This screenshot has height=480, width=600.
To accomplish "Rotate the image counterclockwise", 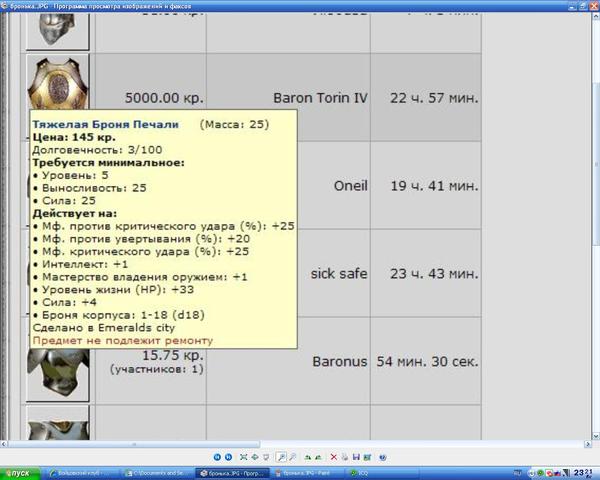I will [318, 457].
